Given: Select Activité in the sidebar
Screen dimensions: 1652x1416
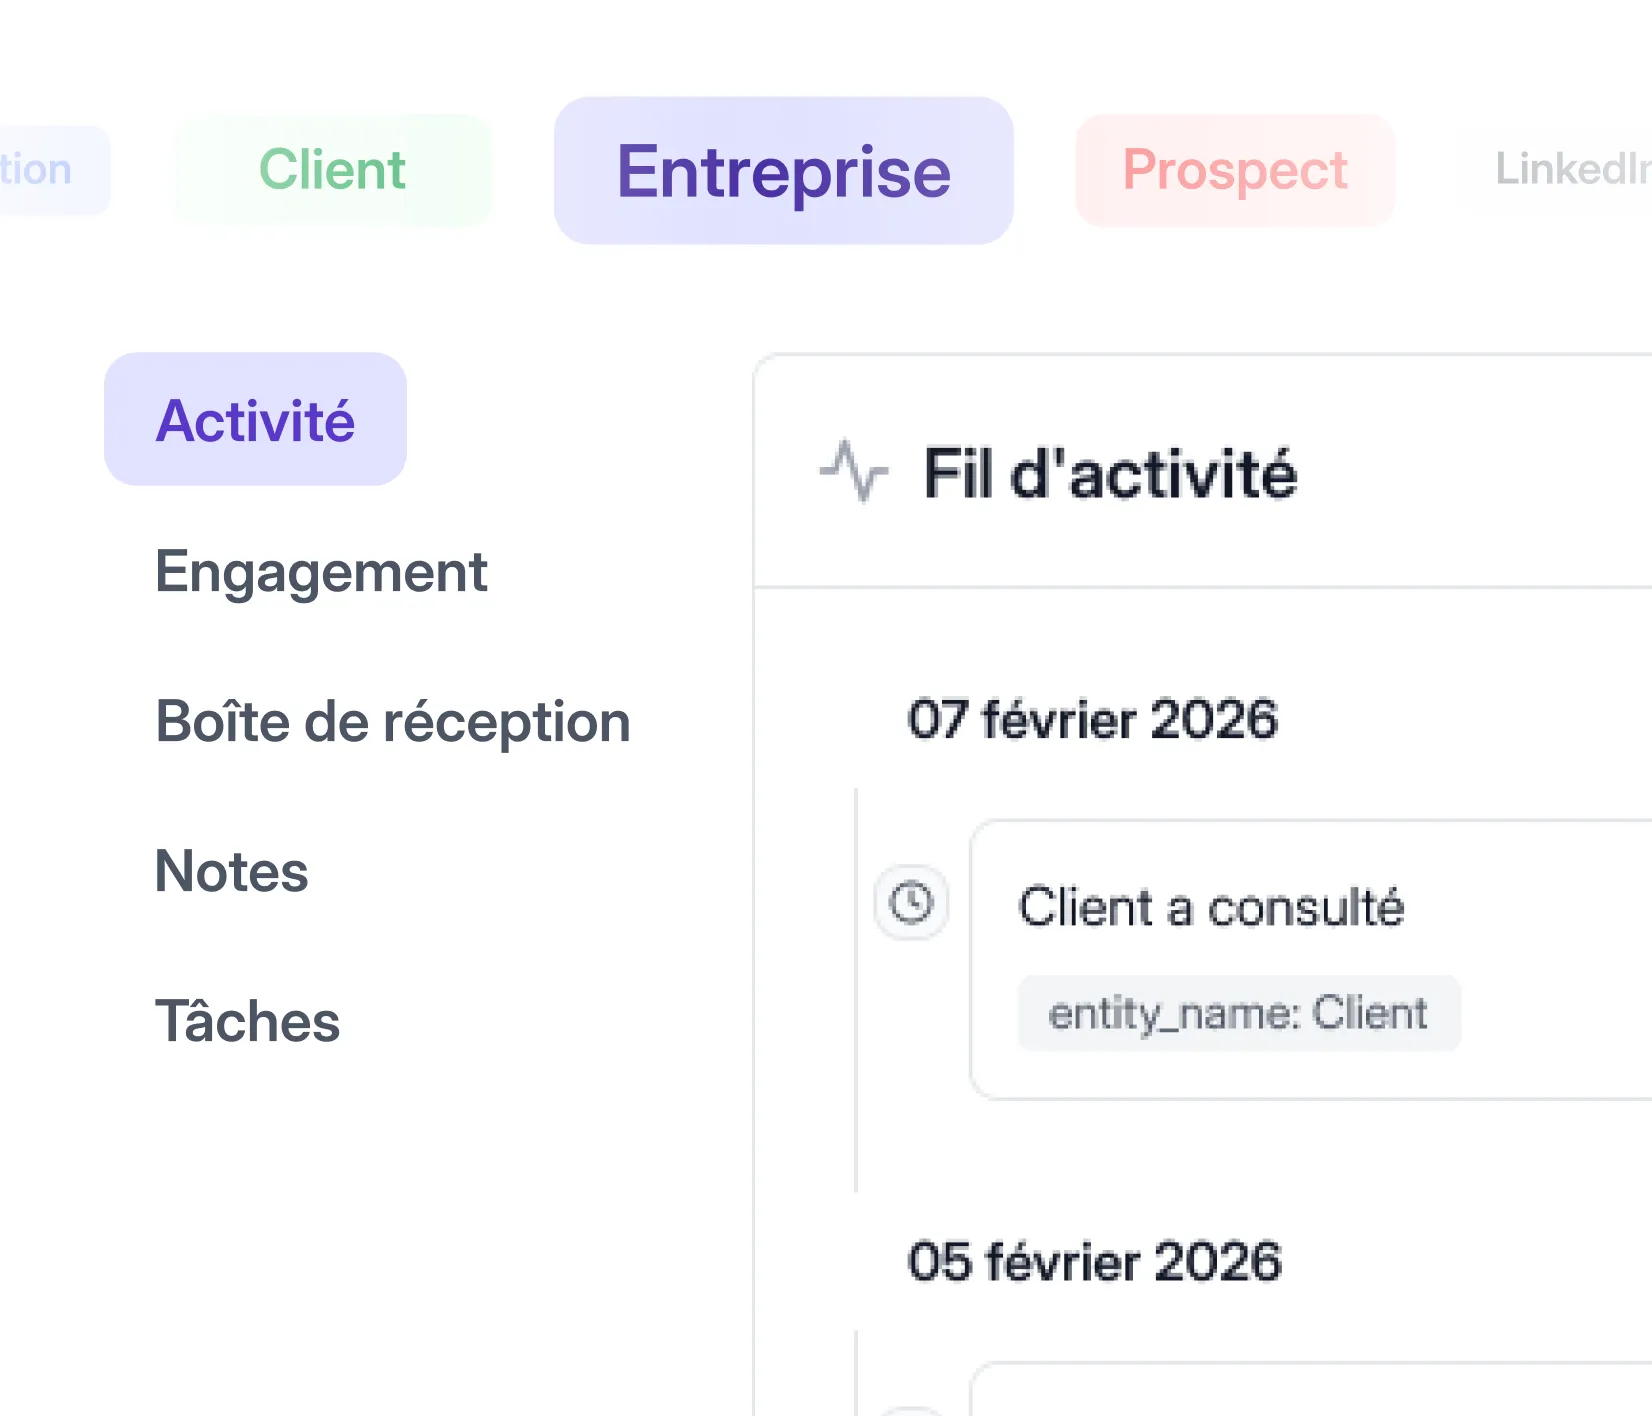Looking at the screenshot, I should click(255, 420).
